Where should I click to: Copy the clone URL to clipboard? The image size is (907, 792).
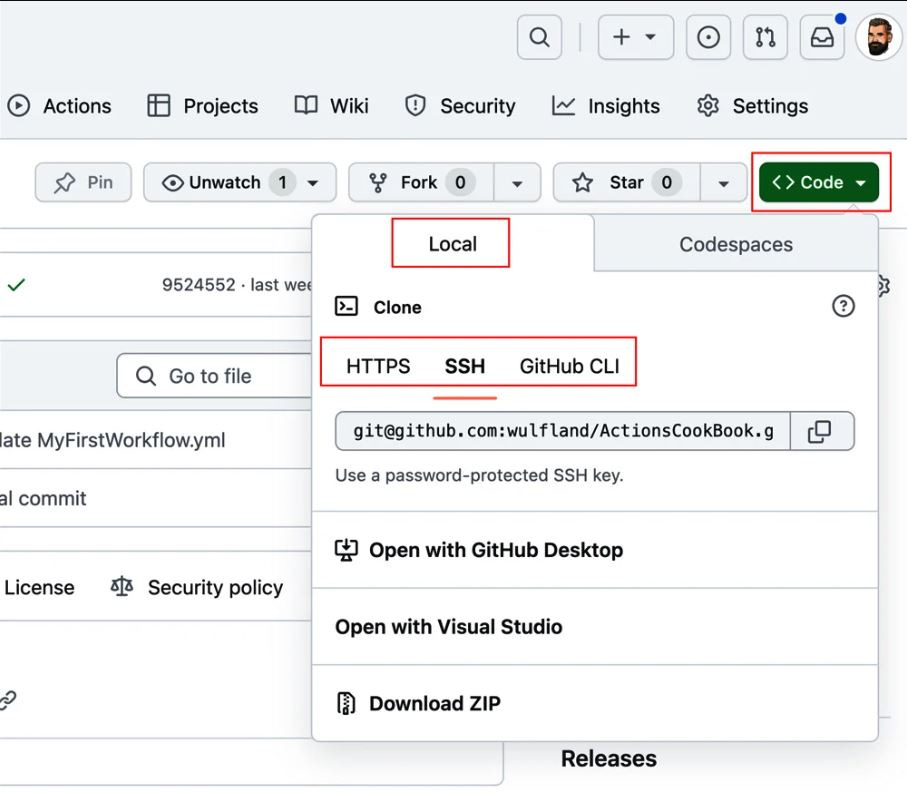coord(822,431)
